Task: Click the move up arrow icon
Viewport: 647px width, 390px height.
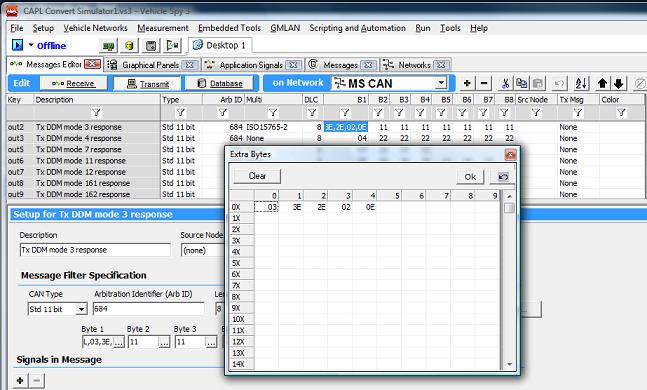Action: coord(602,83)
